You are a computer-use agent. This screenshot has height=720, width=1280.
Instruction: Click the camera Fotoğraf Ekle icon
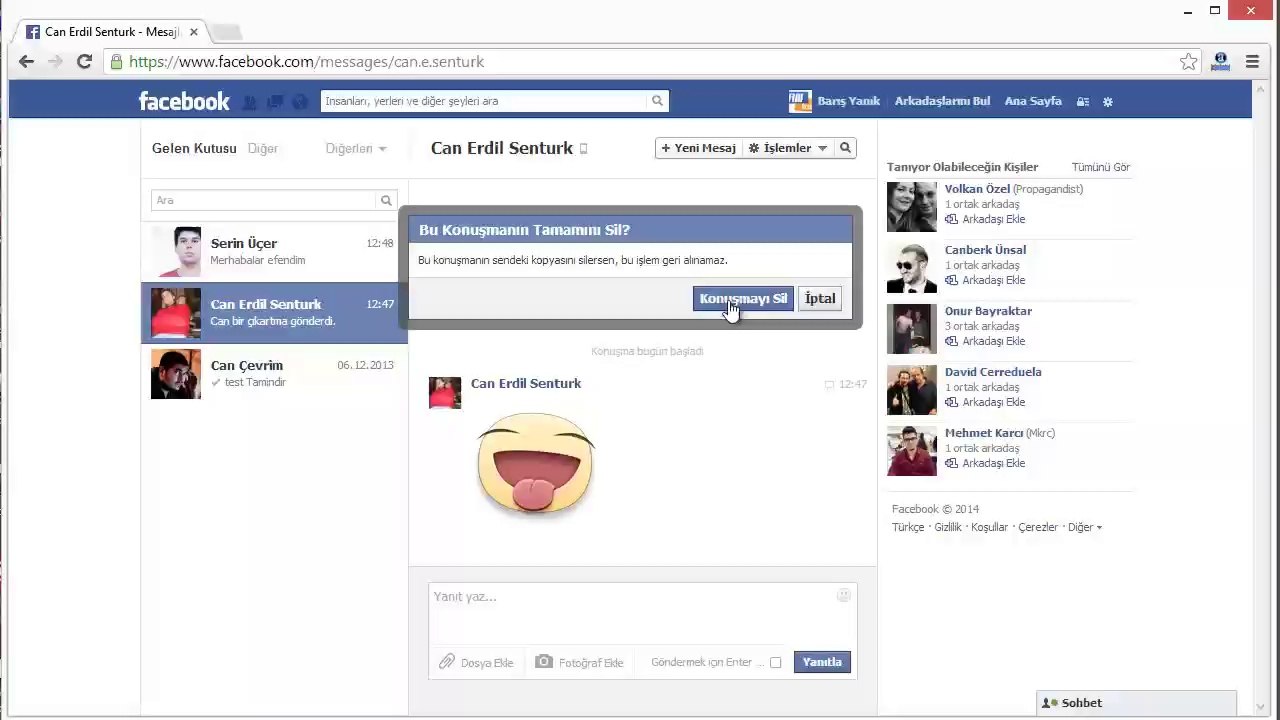coord(544,662)
